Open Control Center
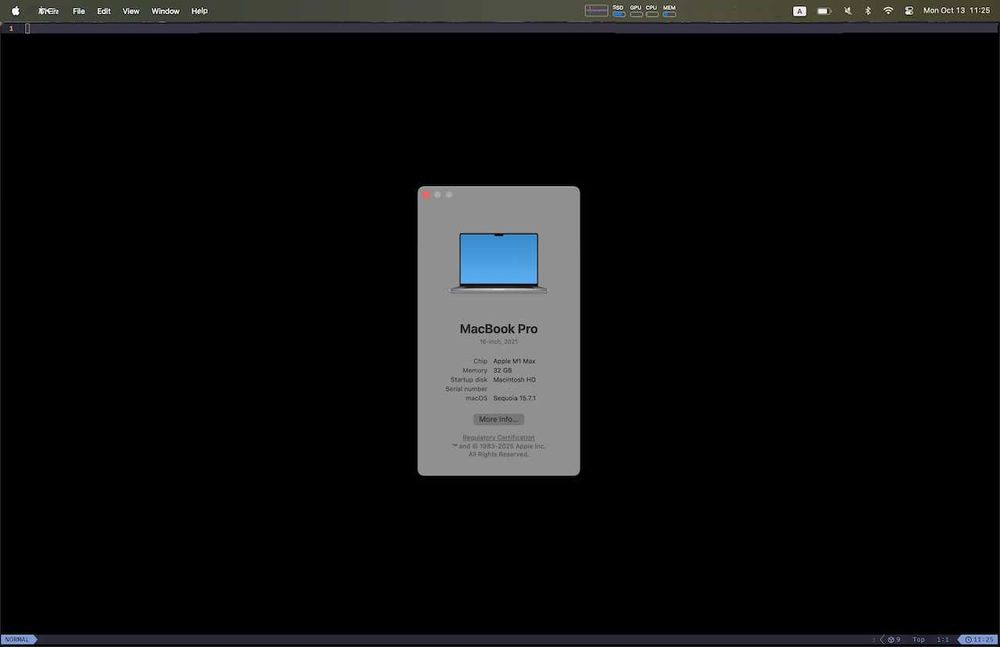1000x647 pixels. [x=909, y=11]
